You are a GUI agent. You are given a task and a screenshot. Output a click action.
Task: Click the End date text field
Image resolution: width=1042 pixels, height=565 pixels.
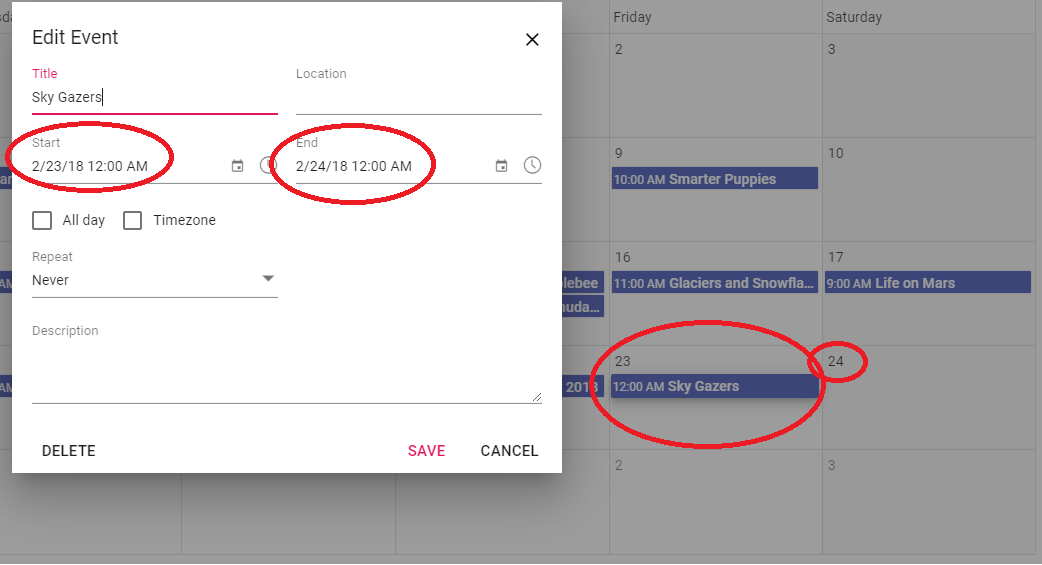pyautogui.click(x=390, y=166)
